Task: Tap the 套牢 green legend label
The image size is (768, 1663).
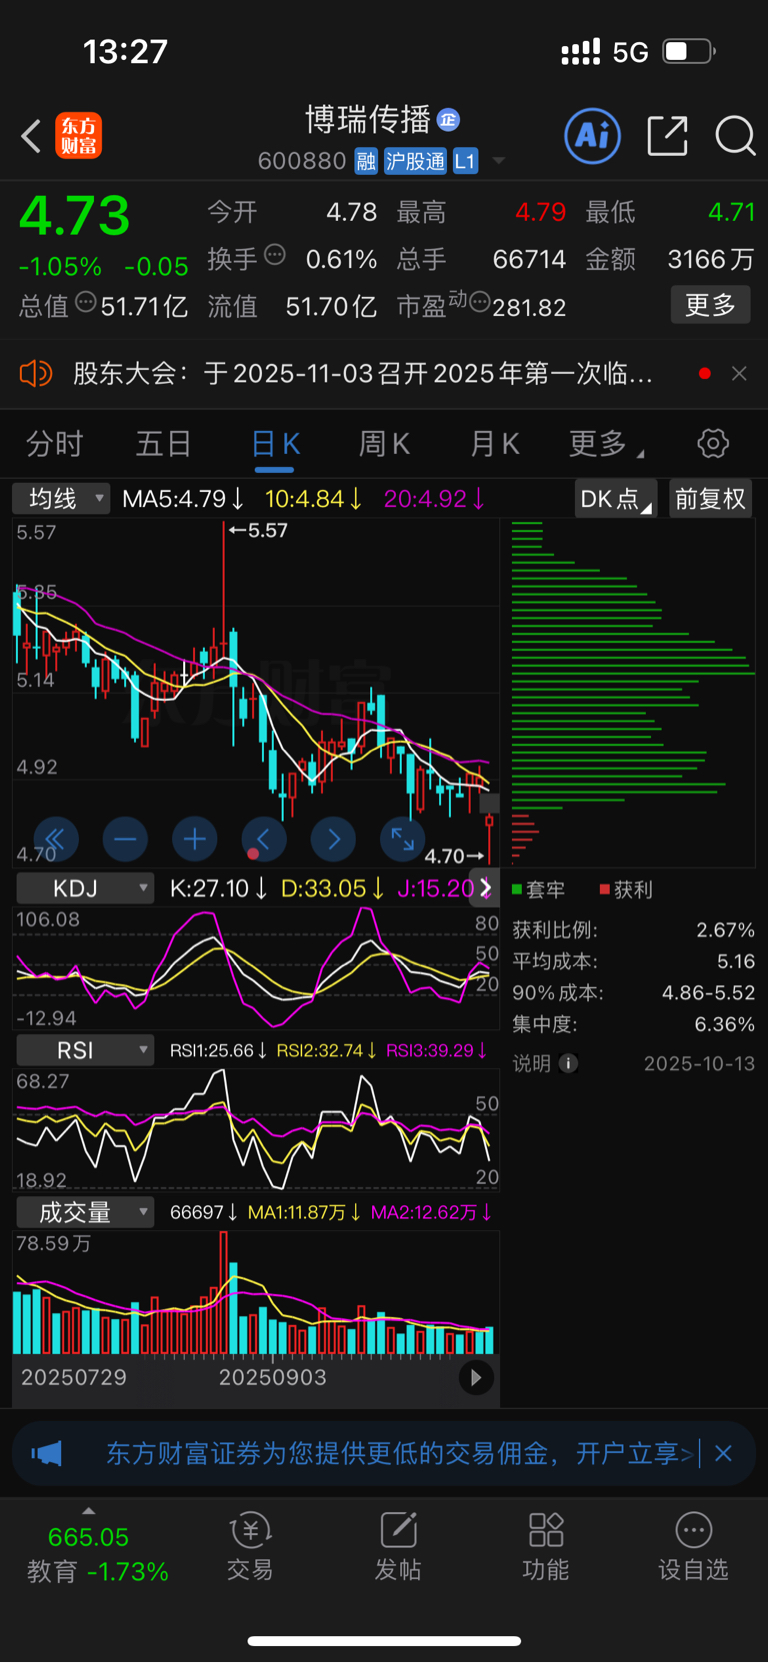Action: tap(539, 889)
